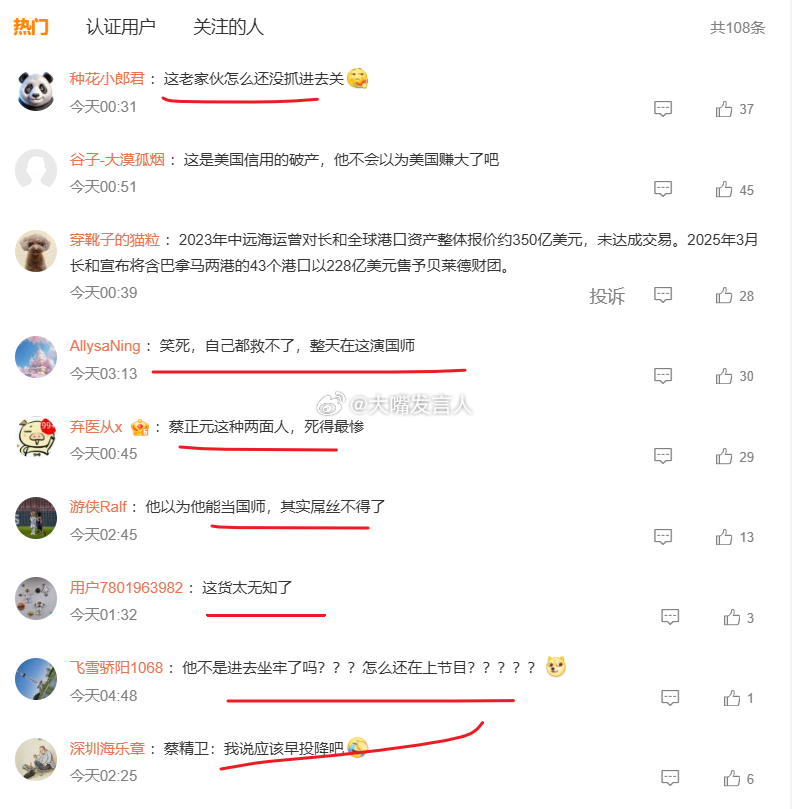Open reply box for 穿靴子的猫粒's comment

(x=663, y=295)
